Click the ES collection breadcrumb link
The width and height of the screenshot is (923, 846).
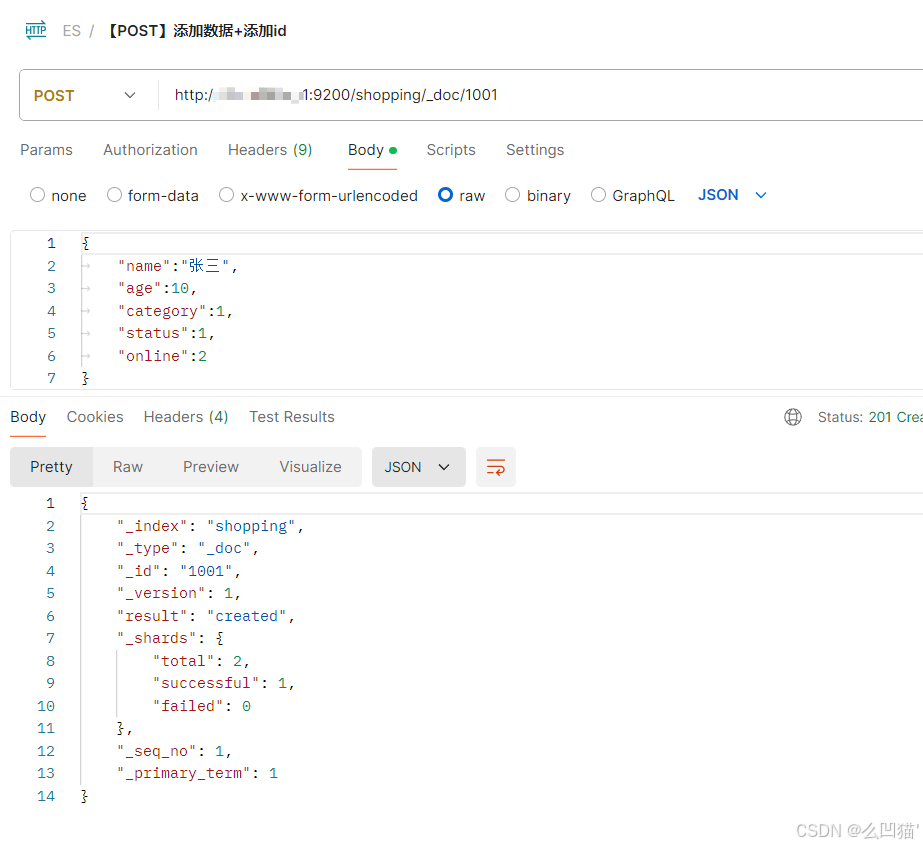point(71,31)
